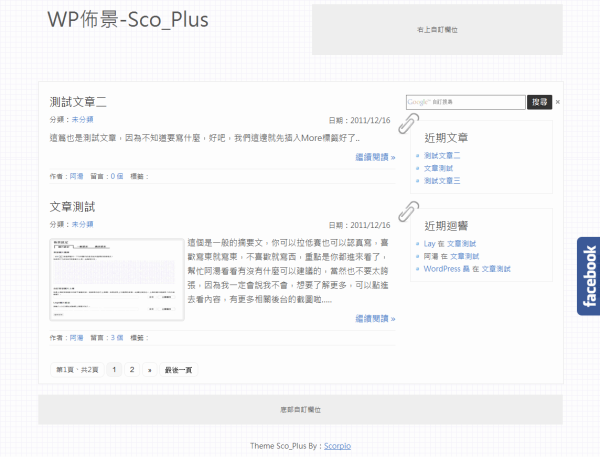Go to page 2 in pagination
600x457 pixels.
click(x=132, y=369)
